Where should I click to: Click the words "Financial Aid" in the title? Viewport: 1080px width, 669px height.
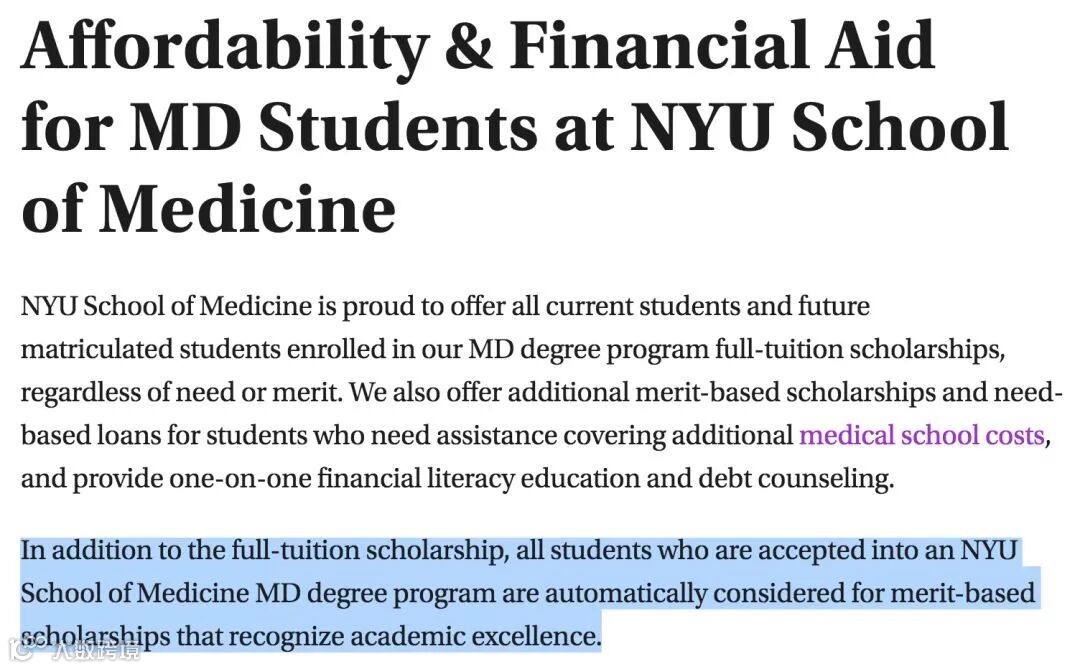pos(721,46)
